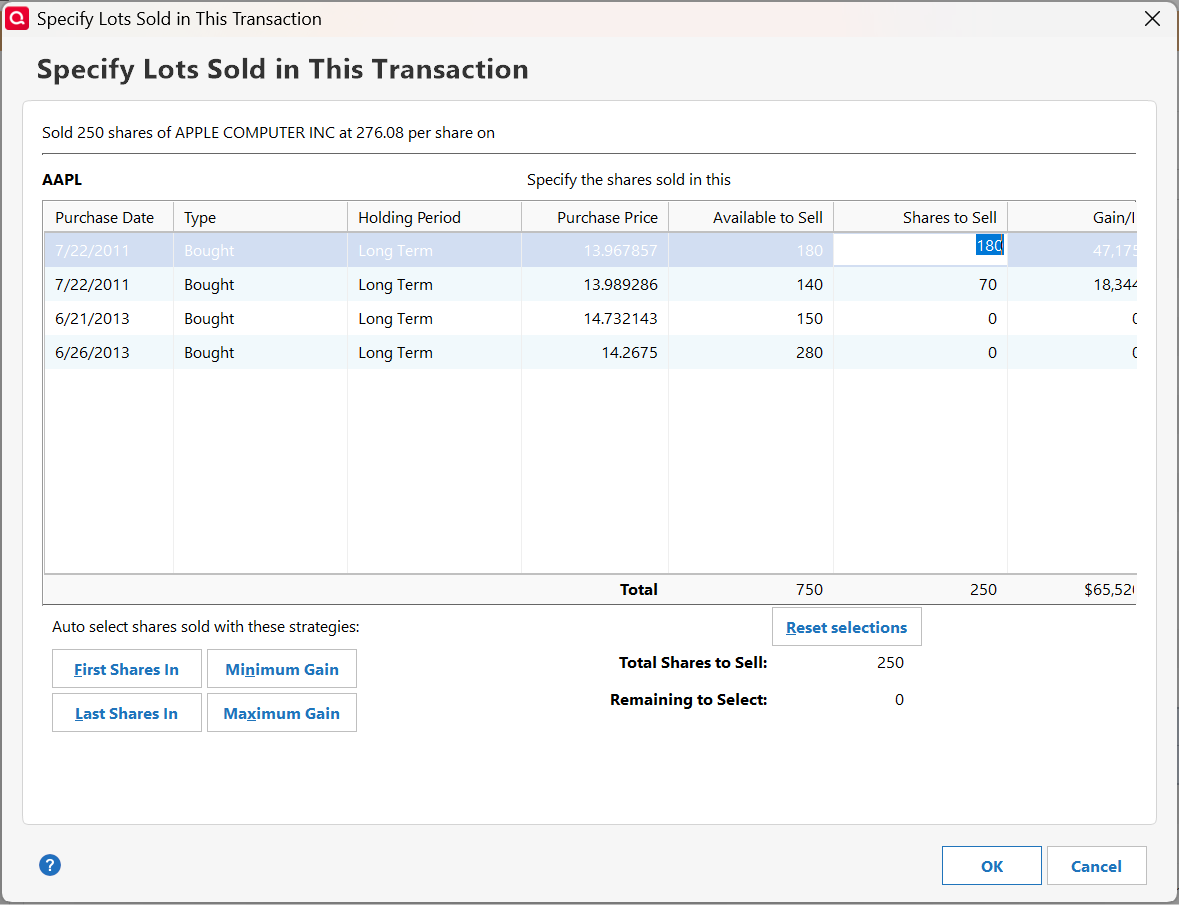This screenshot has width=1179, height=905.
Task: Close the Specify Lots dialog window
Action: (1152, 19)
